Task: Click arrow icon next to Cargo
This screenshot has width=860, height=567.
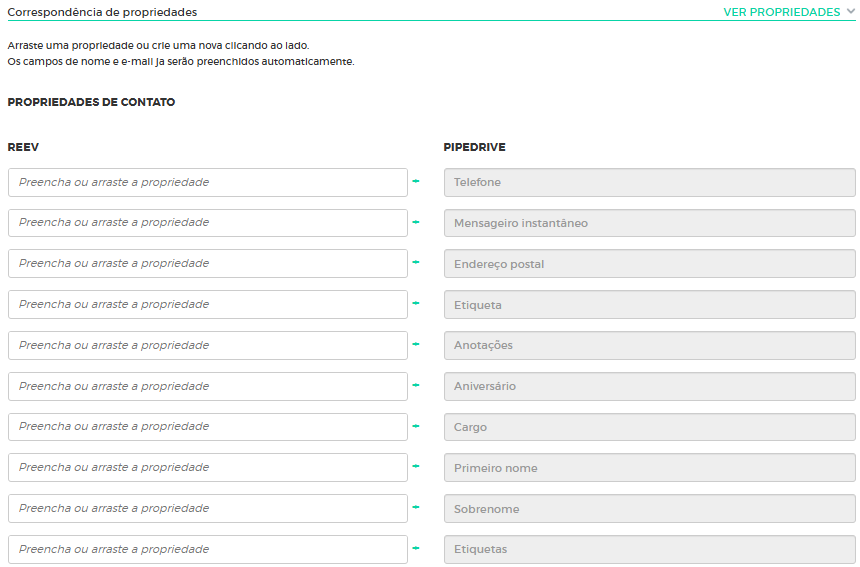Action: [416, 426]
